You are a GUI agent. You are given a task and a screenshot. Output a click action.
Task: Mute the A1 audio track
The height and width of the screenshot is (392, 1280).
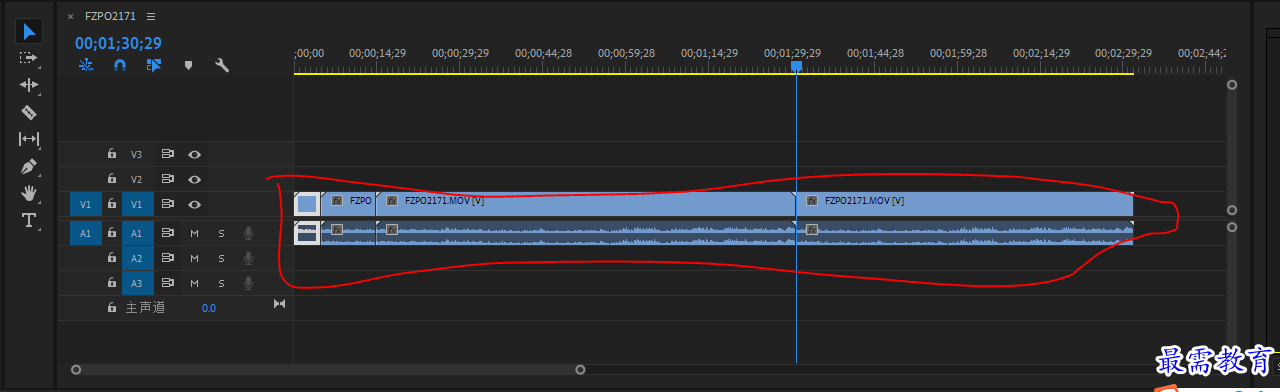pyautogui.click(x=195, y=233)
